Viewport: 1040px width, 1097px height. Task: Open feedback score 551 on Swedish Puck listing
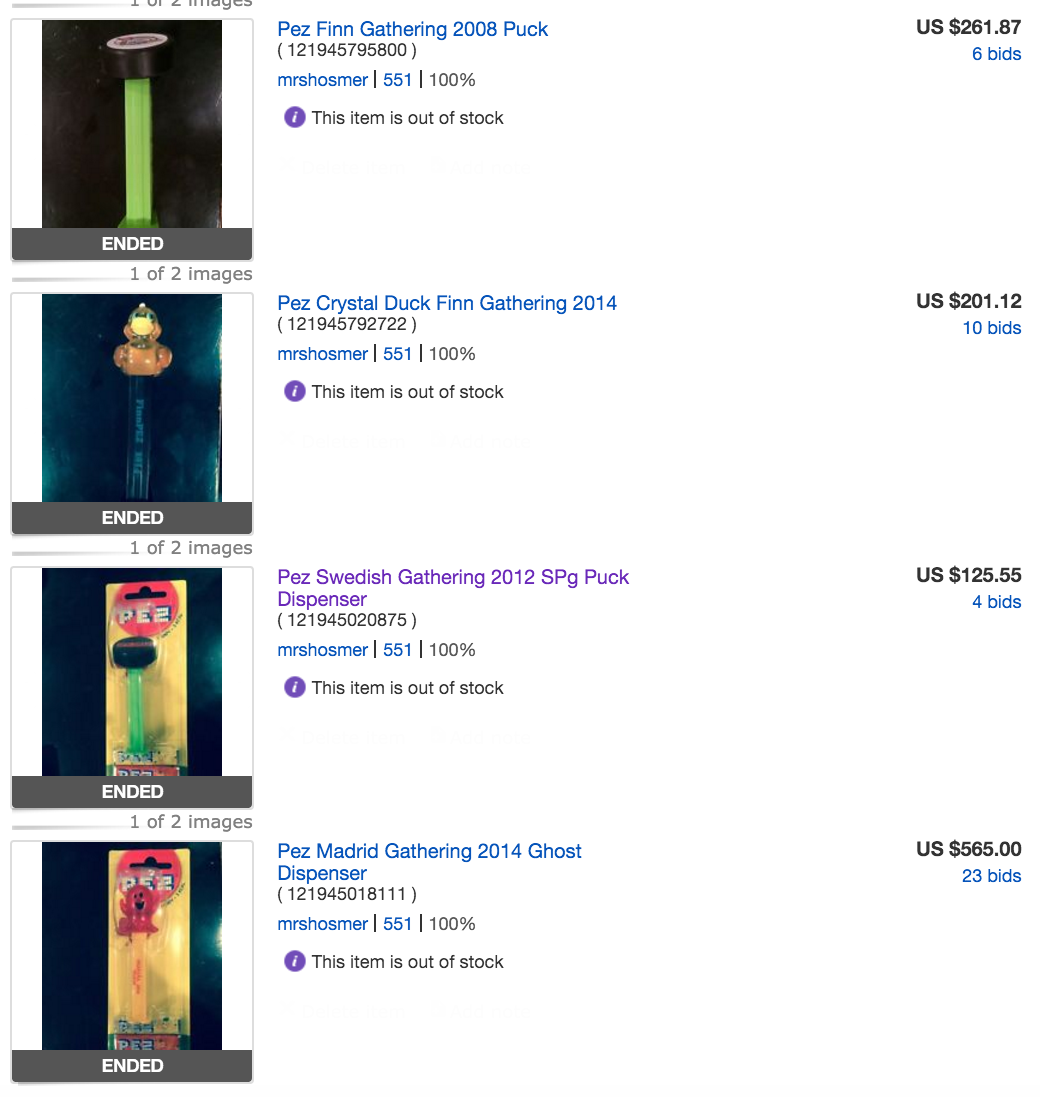[398, 650]
